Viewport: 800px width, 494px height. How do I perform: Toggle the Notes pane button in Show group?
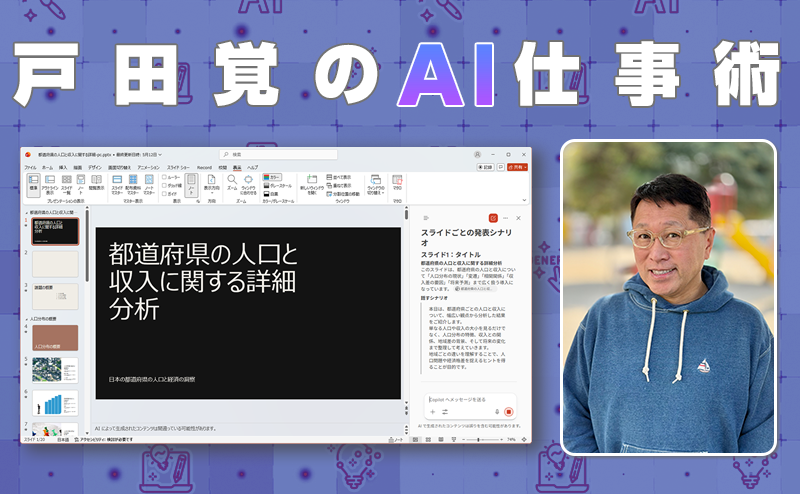point(191,184)
